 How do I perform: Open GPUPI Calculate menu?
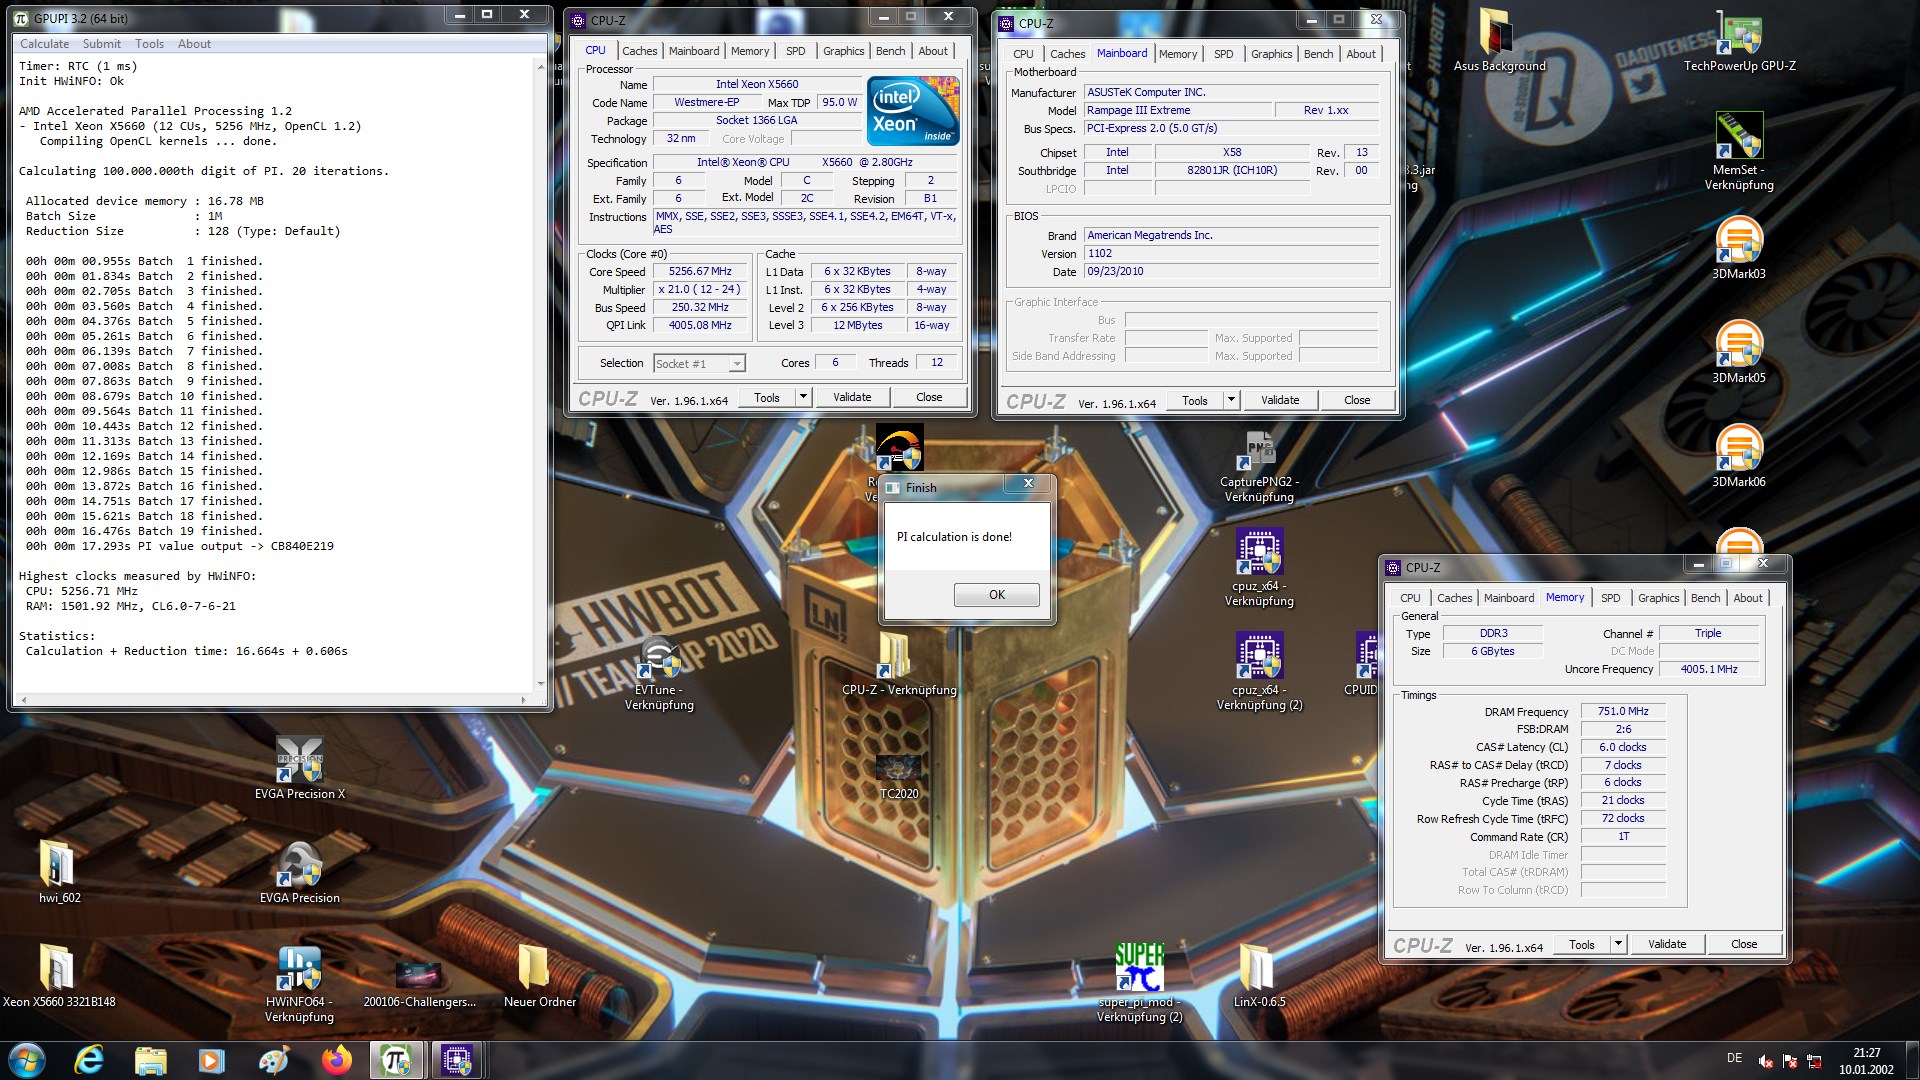45,44
